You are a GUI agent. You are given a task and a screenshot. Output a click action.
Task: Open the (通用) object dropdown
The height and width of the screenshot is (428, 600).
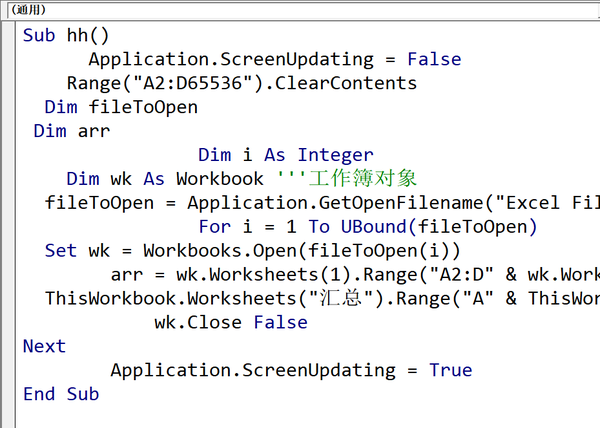[302, 10]
